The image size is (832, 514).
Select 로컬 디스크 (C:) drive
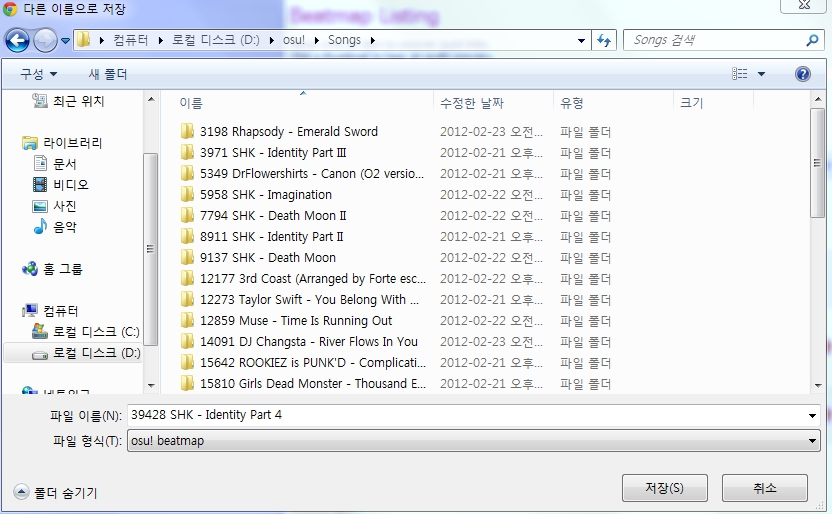click(x=95, y=331)
